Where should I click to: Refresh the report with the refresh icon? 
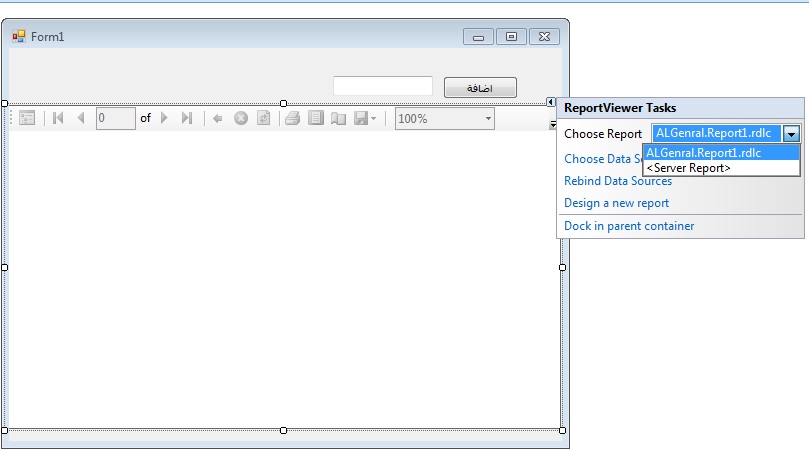(x=264, y=118)
